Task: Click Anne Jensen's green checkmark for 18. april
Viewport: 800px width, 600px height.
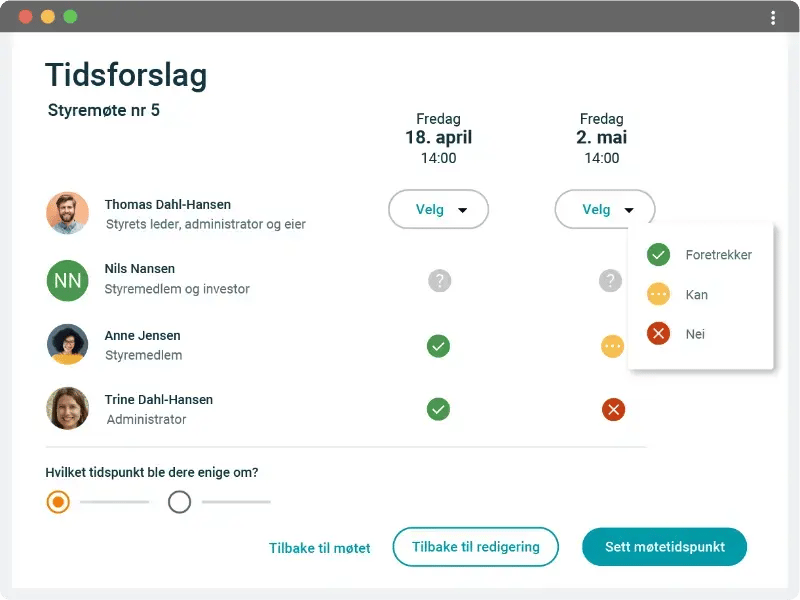Action: [438, 346]
